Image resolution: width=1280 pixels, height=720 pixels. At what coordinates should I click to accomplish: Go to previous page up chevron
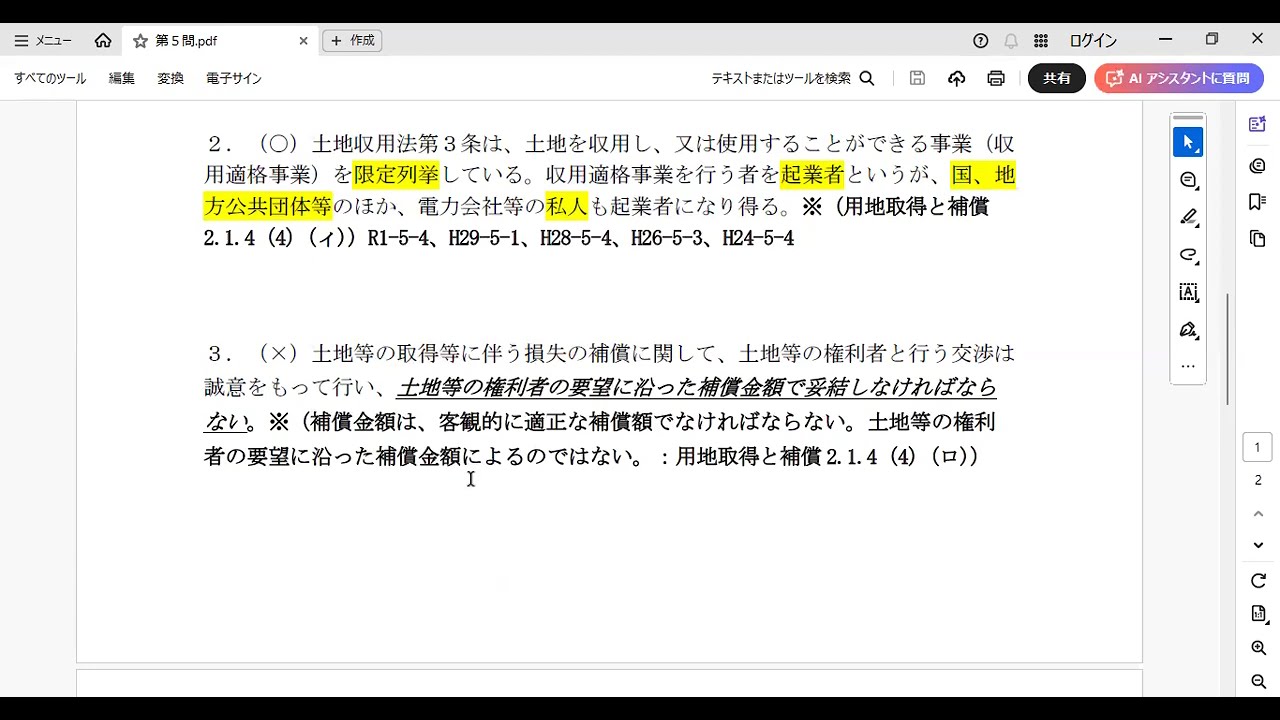coord(1258,514)
